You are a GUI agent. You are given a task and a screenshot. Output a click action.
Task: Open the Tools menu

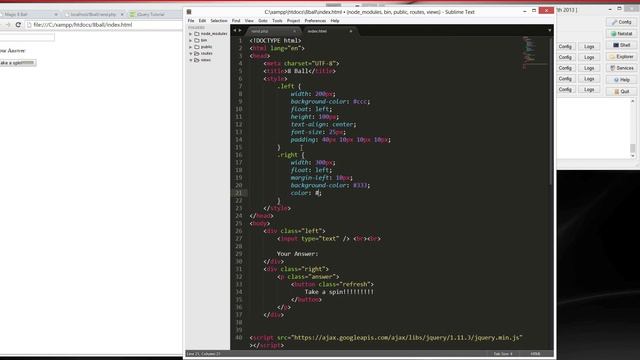pyautogui.click(x=277, y=20)
